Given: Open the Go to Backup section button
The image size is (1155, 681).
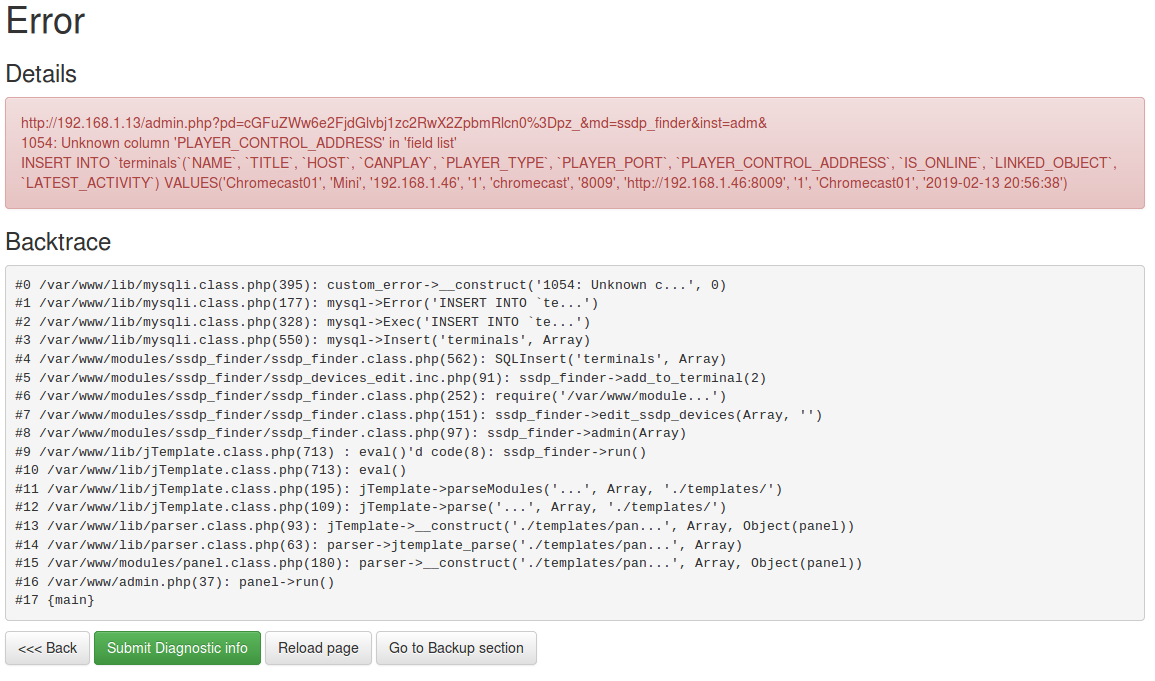Looking at the screenshot, I should coord(456,648).
